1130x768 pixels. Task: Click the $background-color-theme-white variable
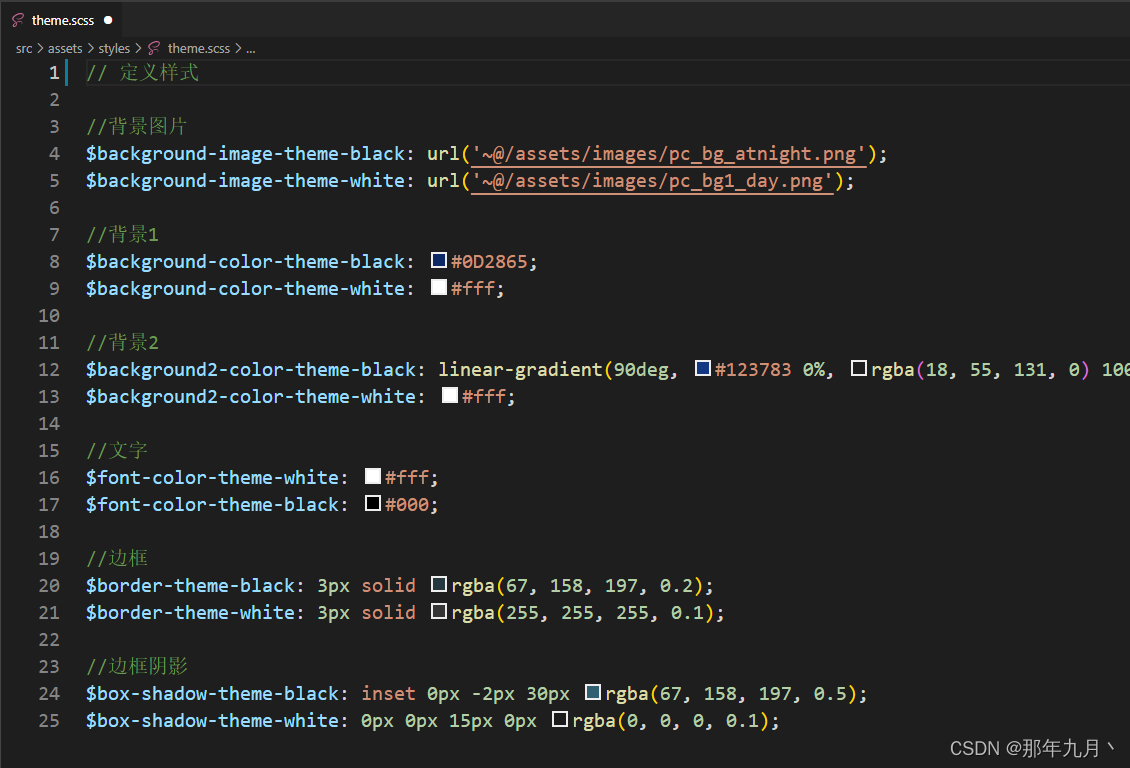click(x=245, y=288)
